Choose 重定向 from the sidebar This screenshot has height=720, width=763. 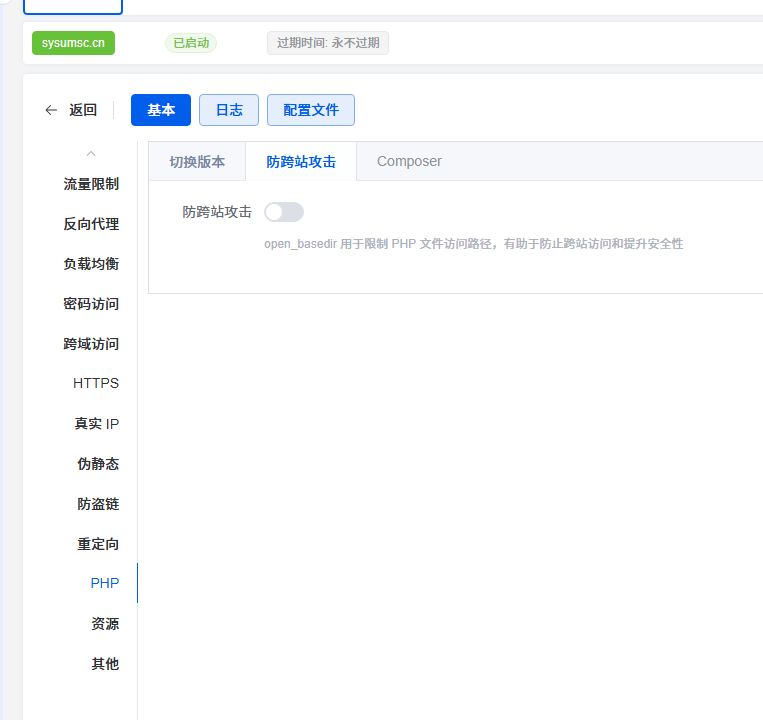(98, 544)
